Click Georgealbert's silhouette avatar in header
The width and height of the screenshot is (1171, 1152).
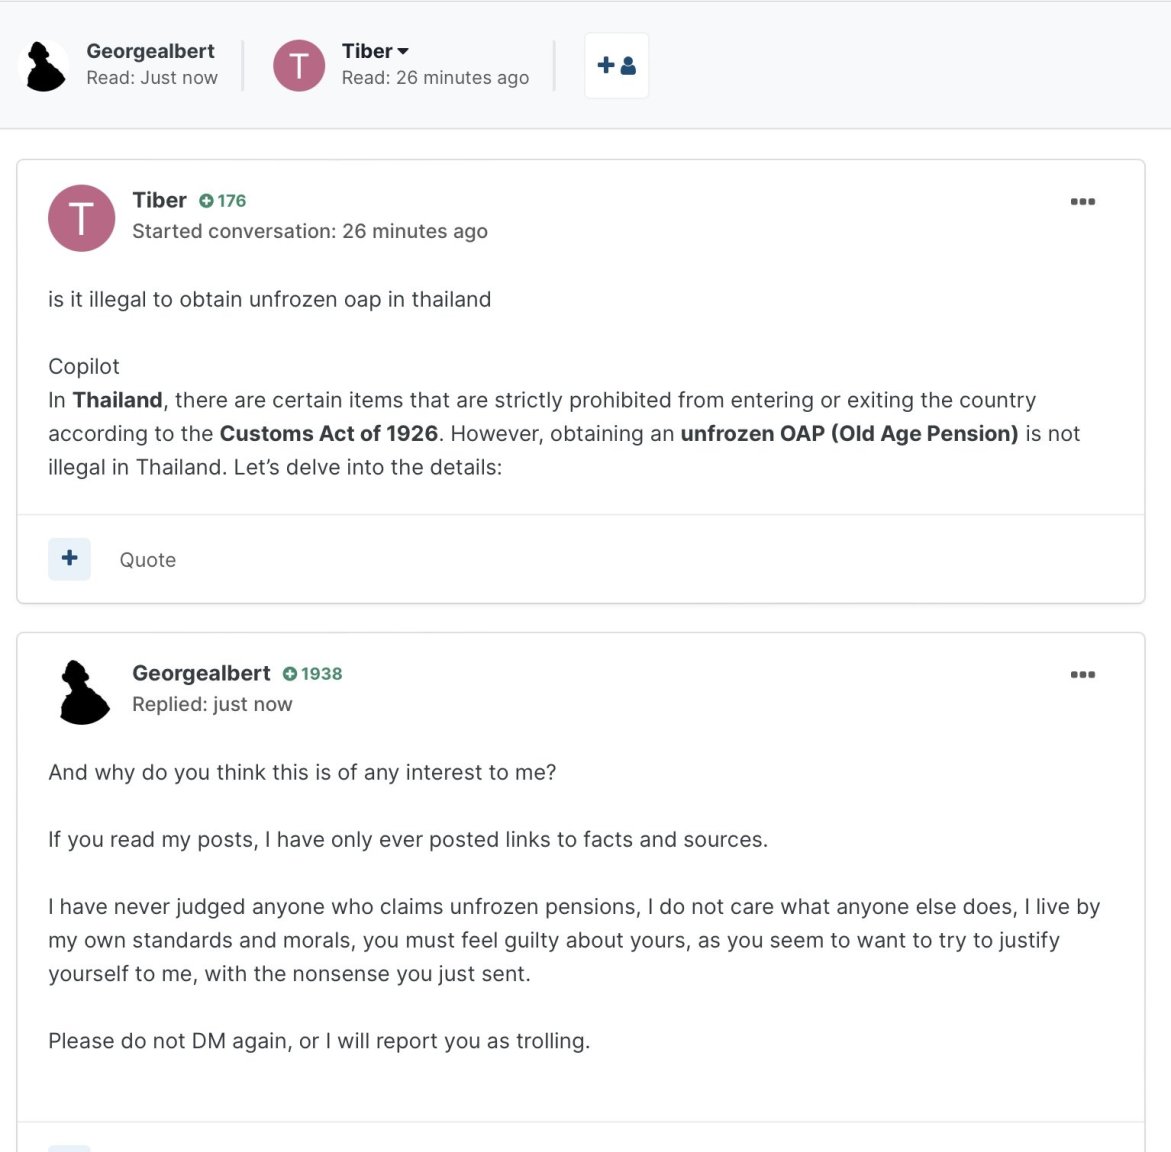pyautogui.click(x=44, y=66)
